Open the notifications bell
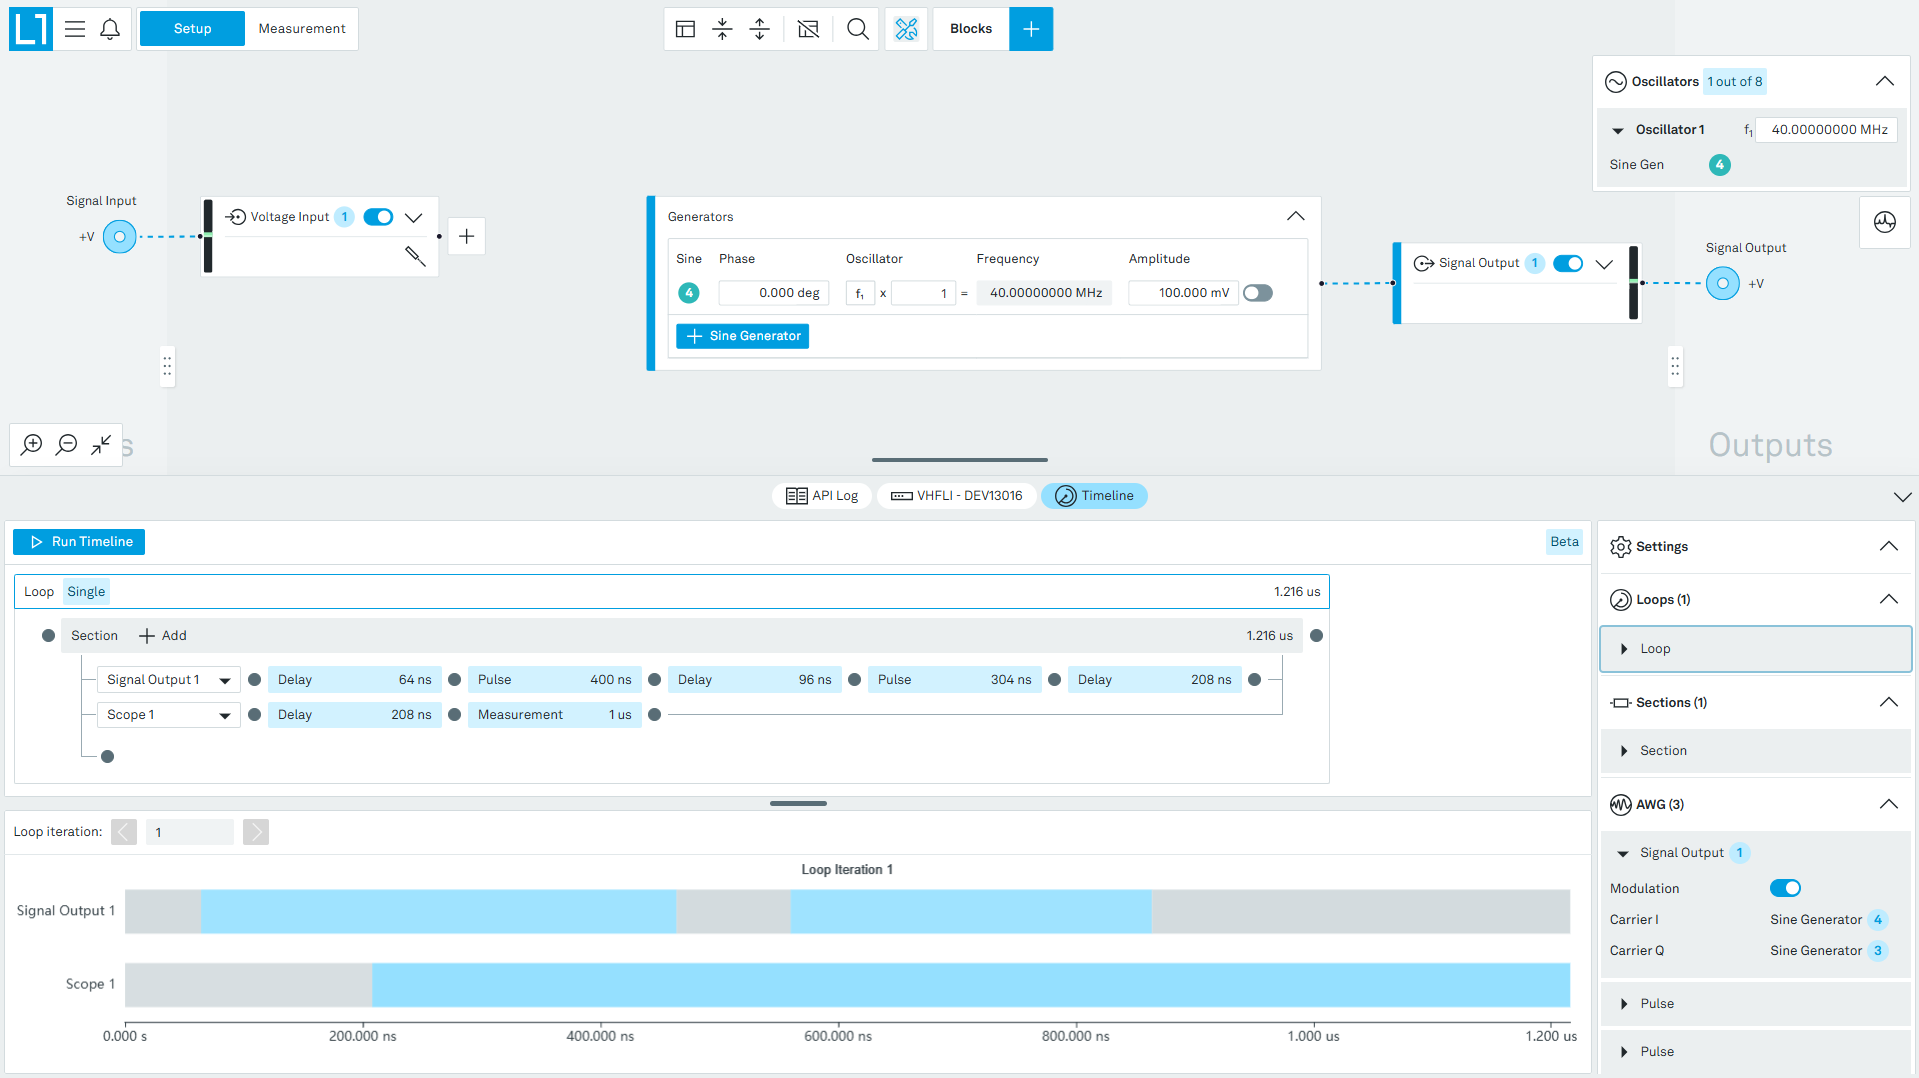The height and width of the screenshot is (1078, 1919). click(110, 29)
